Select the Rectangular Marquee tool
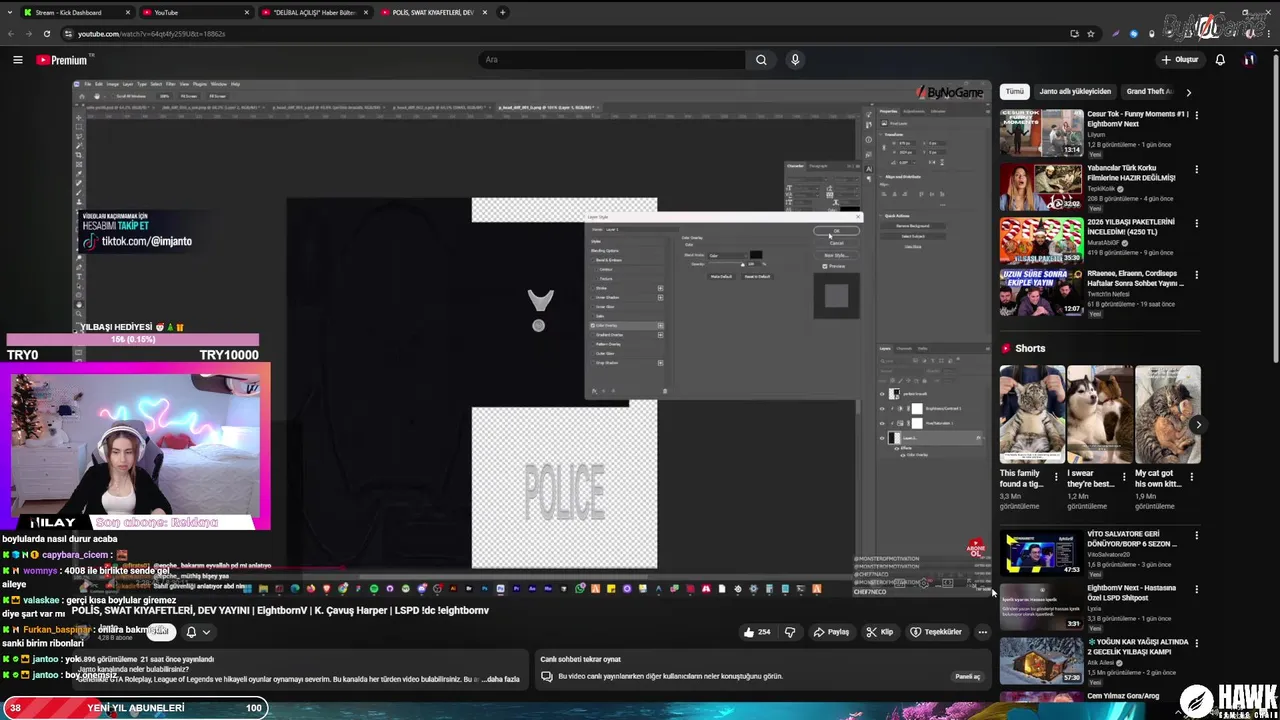The height and width of the screenshot is (720, 1280). pos(79,127)
